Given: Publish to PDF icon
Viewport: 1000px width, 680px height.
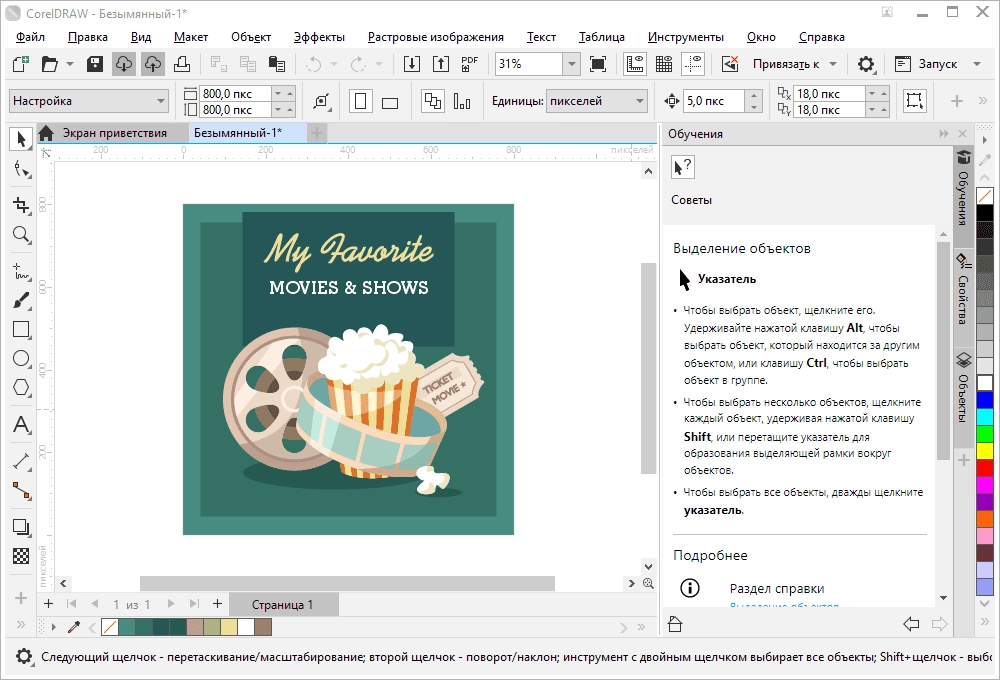Looking at the screenshot, I should pos(469,64).
